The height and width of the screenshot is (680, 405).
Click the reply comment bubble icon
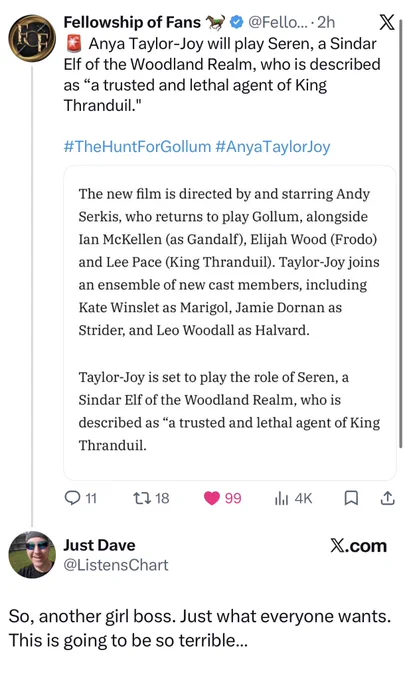click(x=72, y=497)
